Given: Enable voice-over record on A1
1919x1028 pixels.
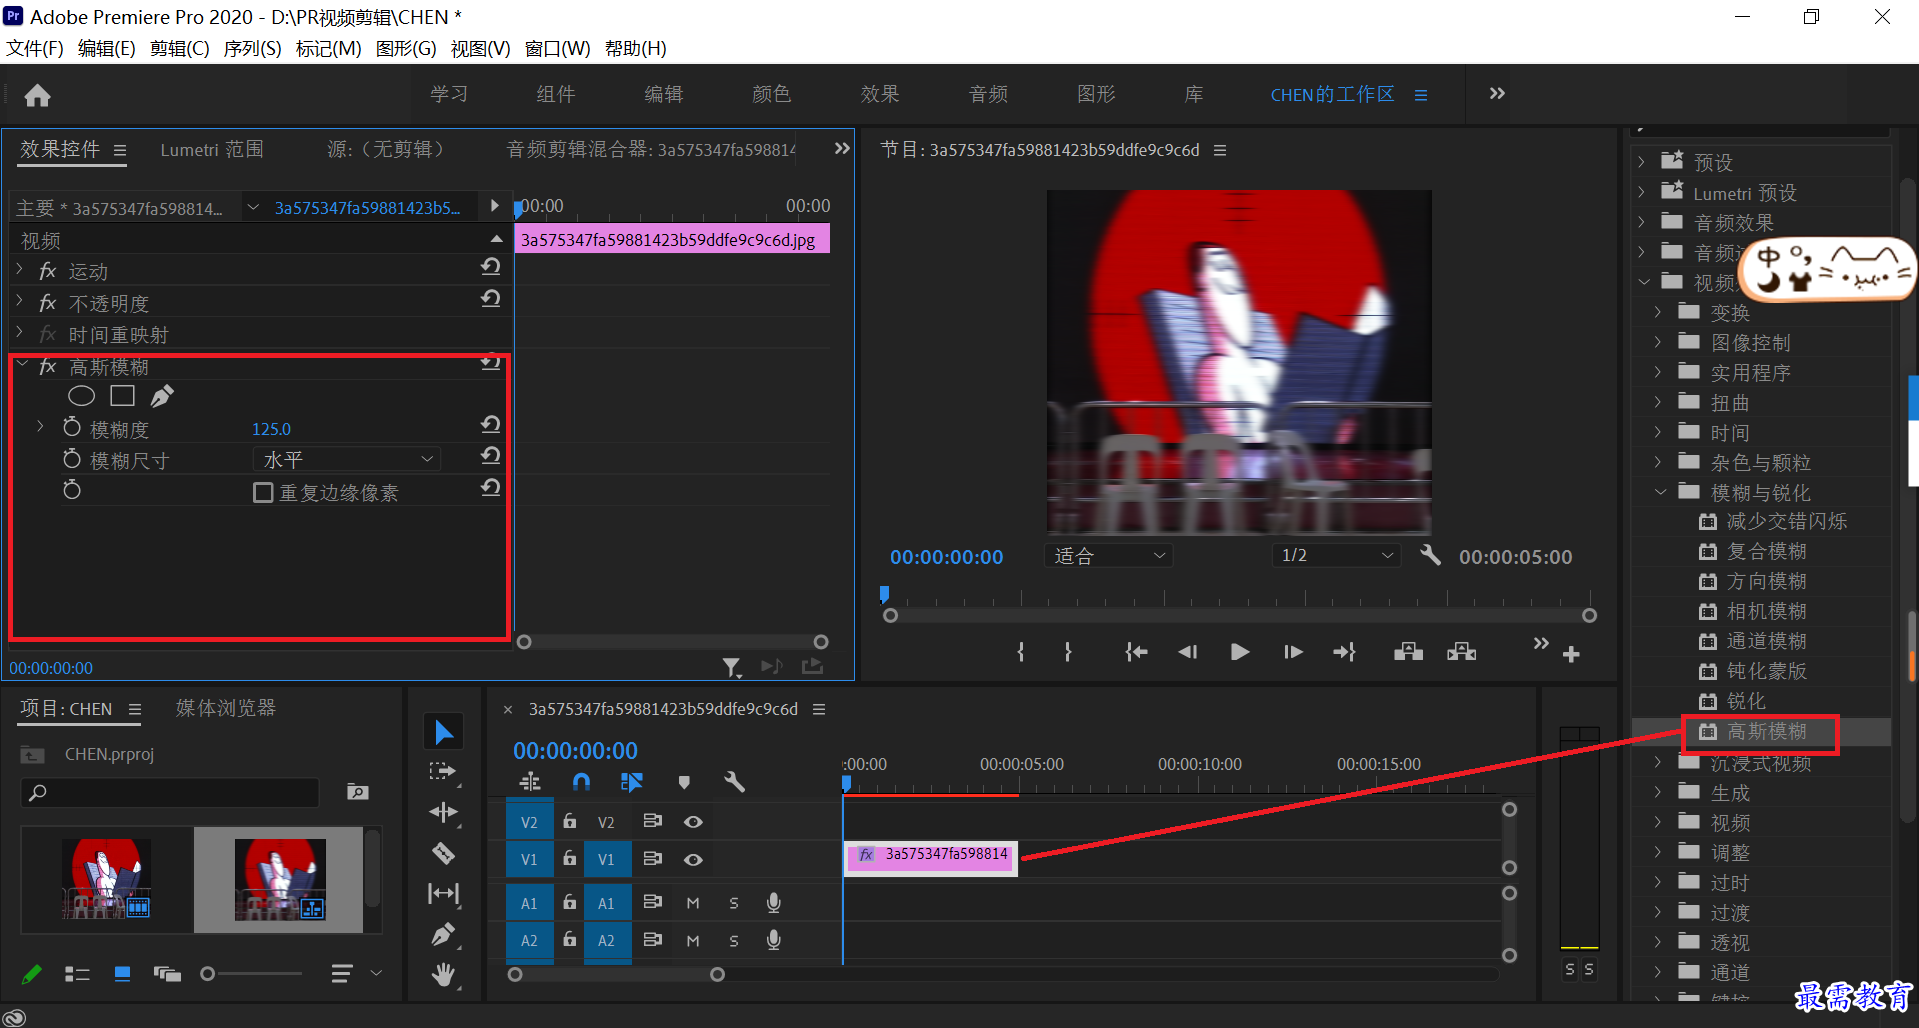Looking at the screenshot, I should (773, 903).
